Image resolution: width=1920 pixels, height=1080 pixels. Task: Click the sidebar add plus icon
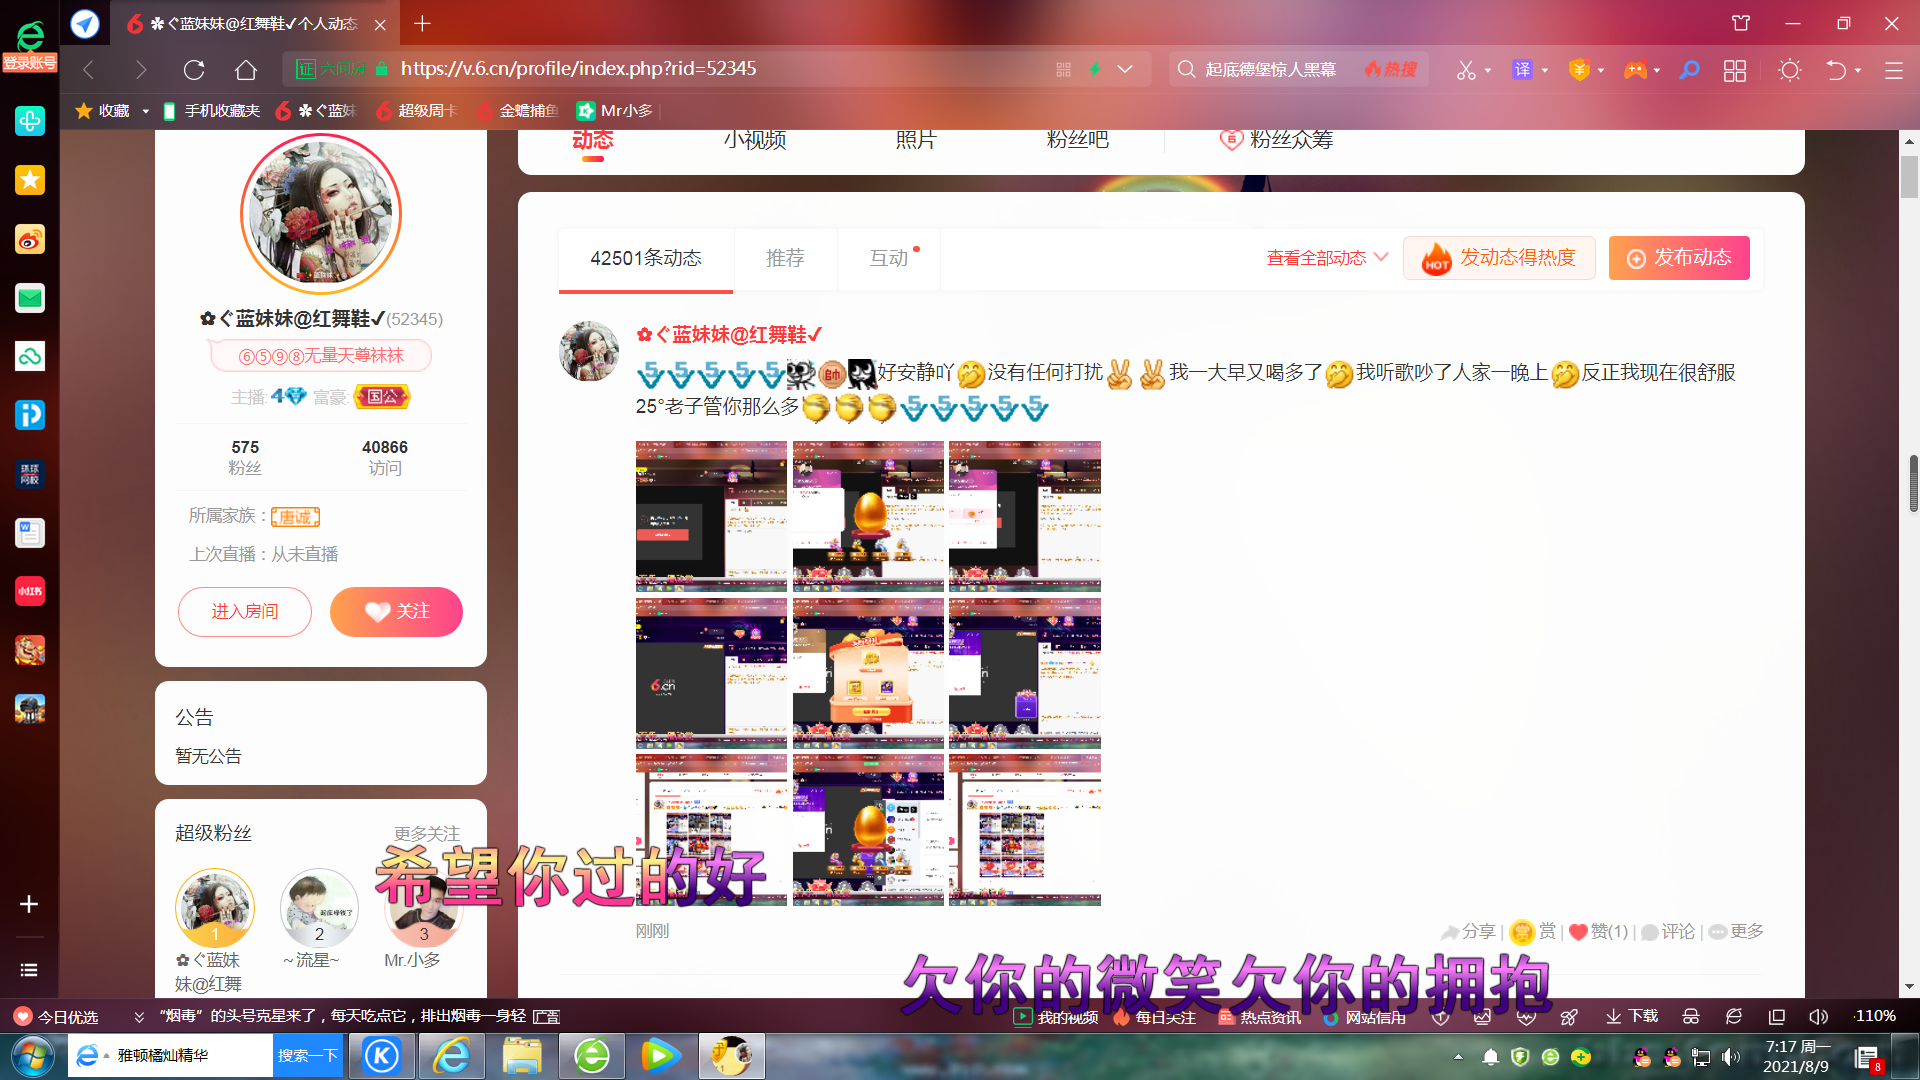(29, 904)
